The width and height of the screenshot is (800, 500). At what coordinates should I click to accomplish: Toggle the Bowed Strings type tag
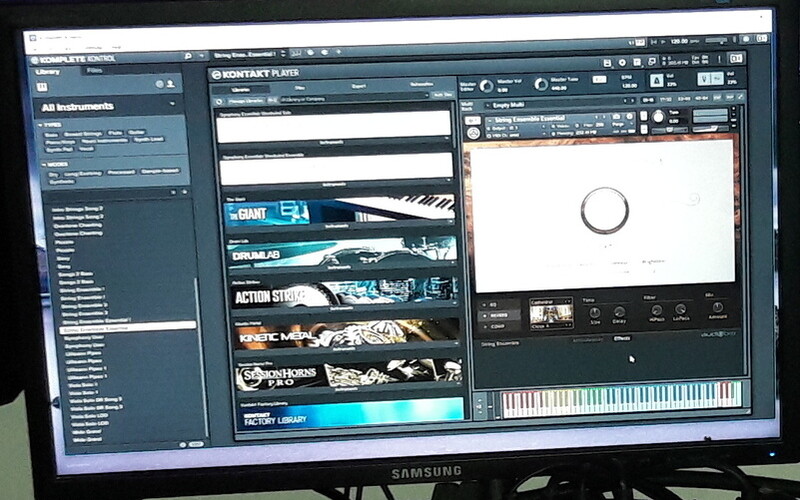83,134
